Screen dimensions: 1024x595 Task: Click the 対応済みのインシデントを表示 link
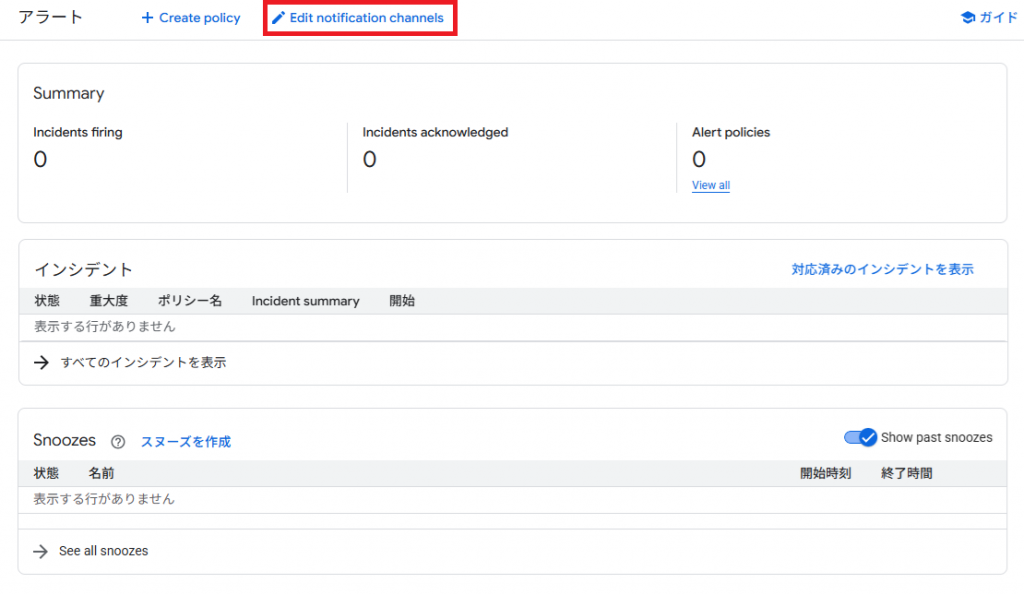[x=882, y=269]
